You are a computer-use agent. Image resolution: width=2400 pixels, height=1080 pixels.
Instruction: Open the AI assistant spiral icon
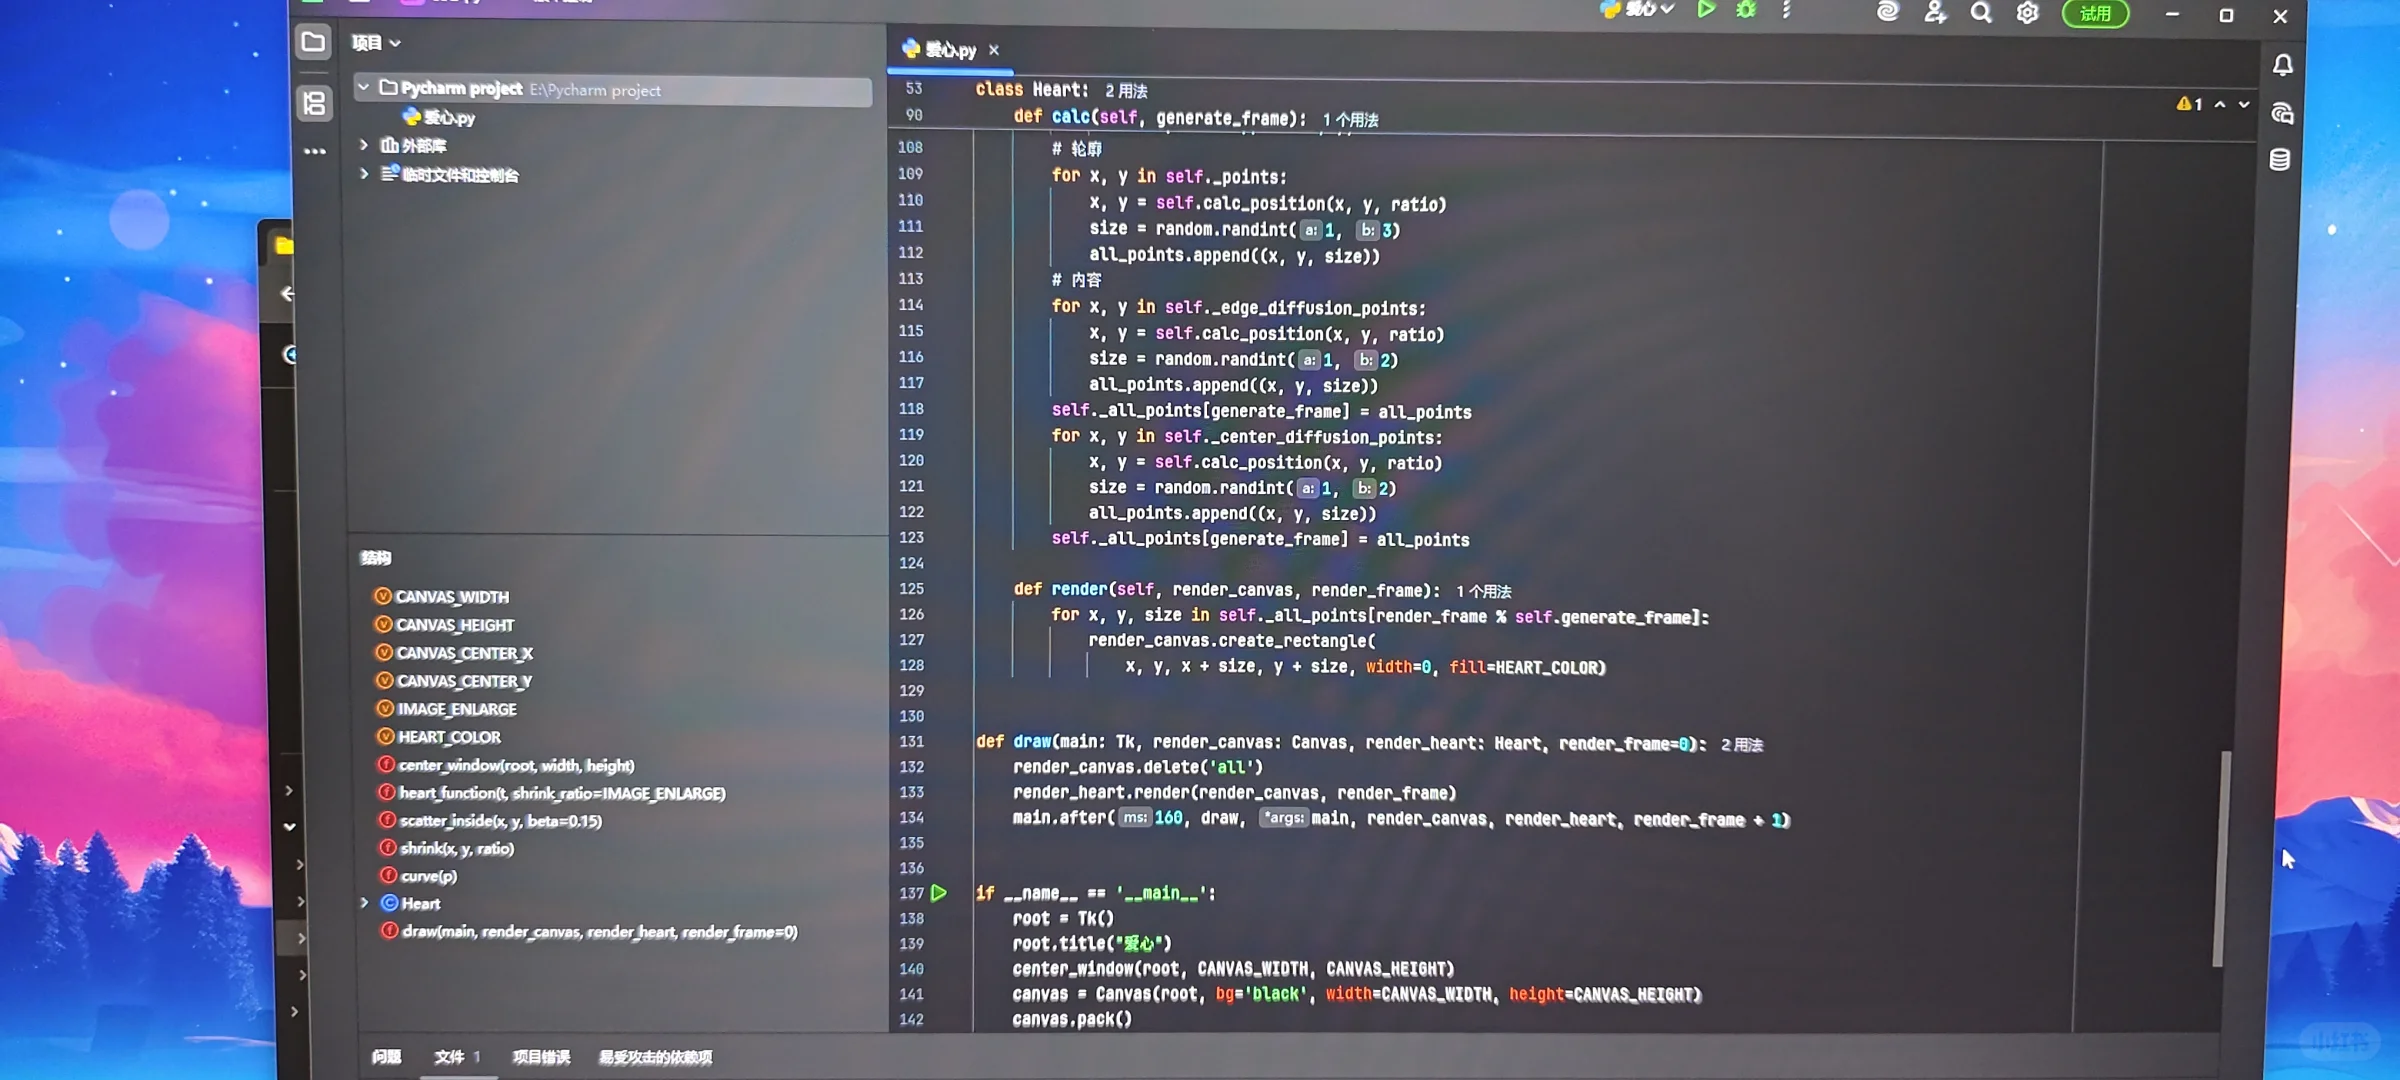pyautogui.click(x=1887, y=12)
